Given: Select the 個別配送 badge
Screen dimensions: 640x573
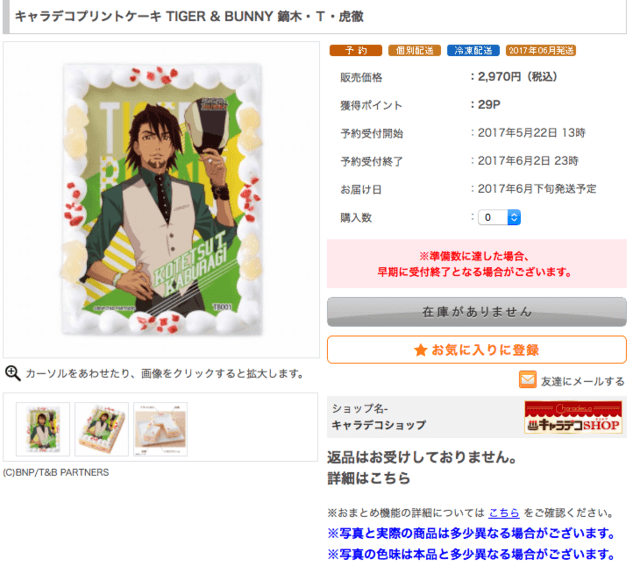Looking at the screenshot, I should pos(414,50).
